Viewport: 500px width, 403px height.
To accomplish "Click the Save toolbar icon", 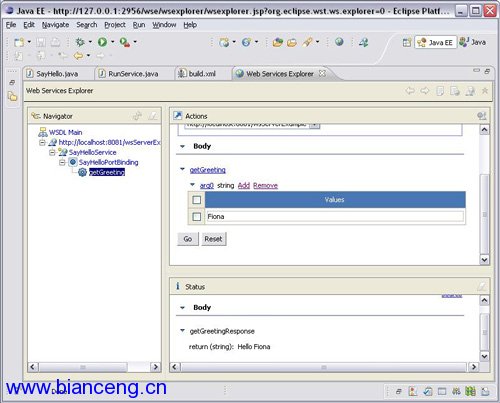I will tap(41, 42).
